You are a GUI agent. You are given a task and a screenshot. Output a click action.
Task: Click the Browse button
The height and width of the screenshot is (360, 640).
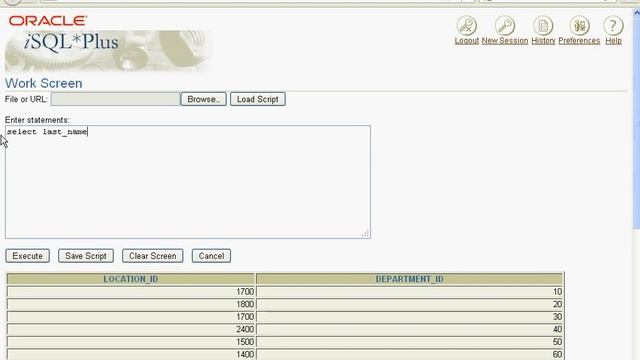click(x=203, y=99)
